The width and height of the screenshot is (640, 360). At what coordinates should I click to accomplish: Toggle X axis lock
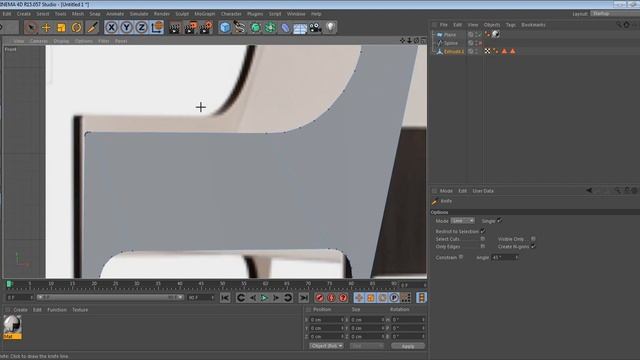[111, 27]
